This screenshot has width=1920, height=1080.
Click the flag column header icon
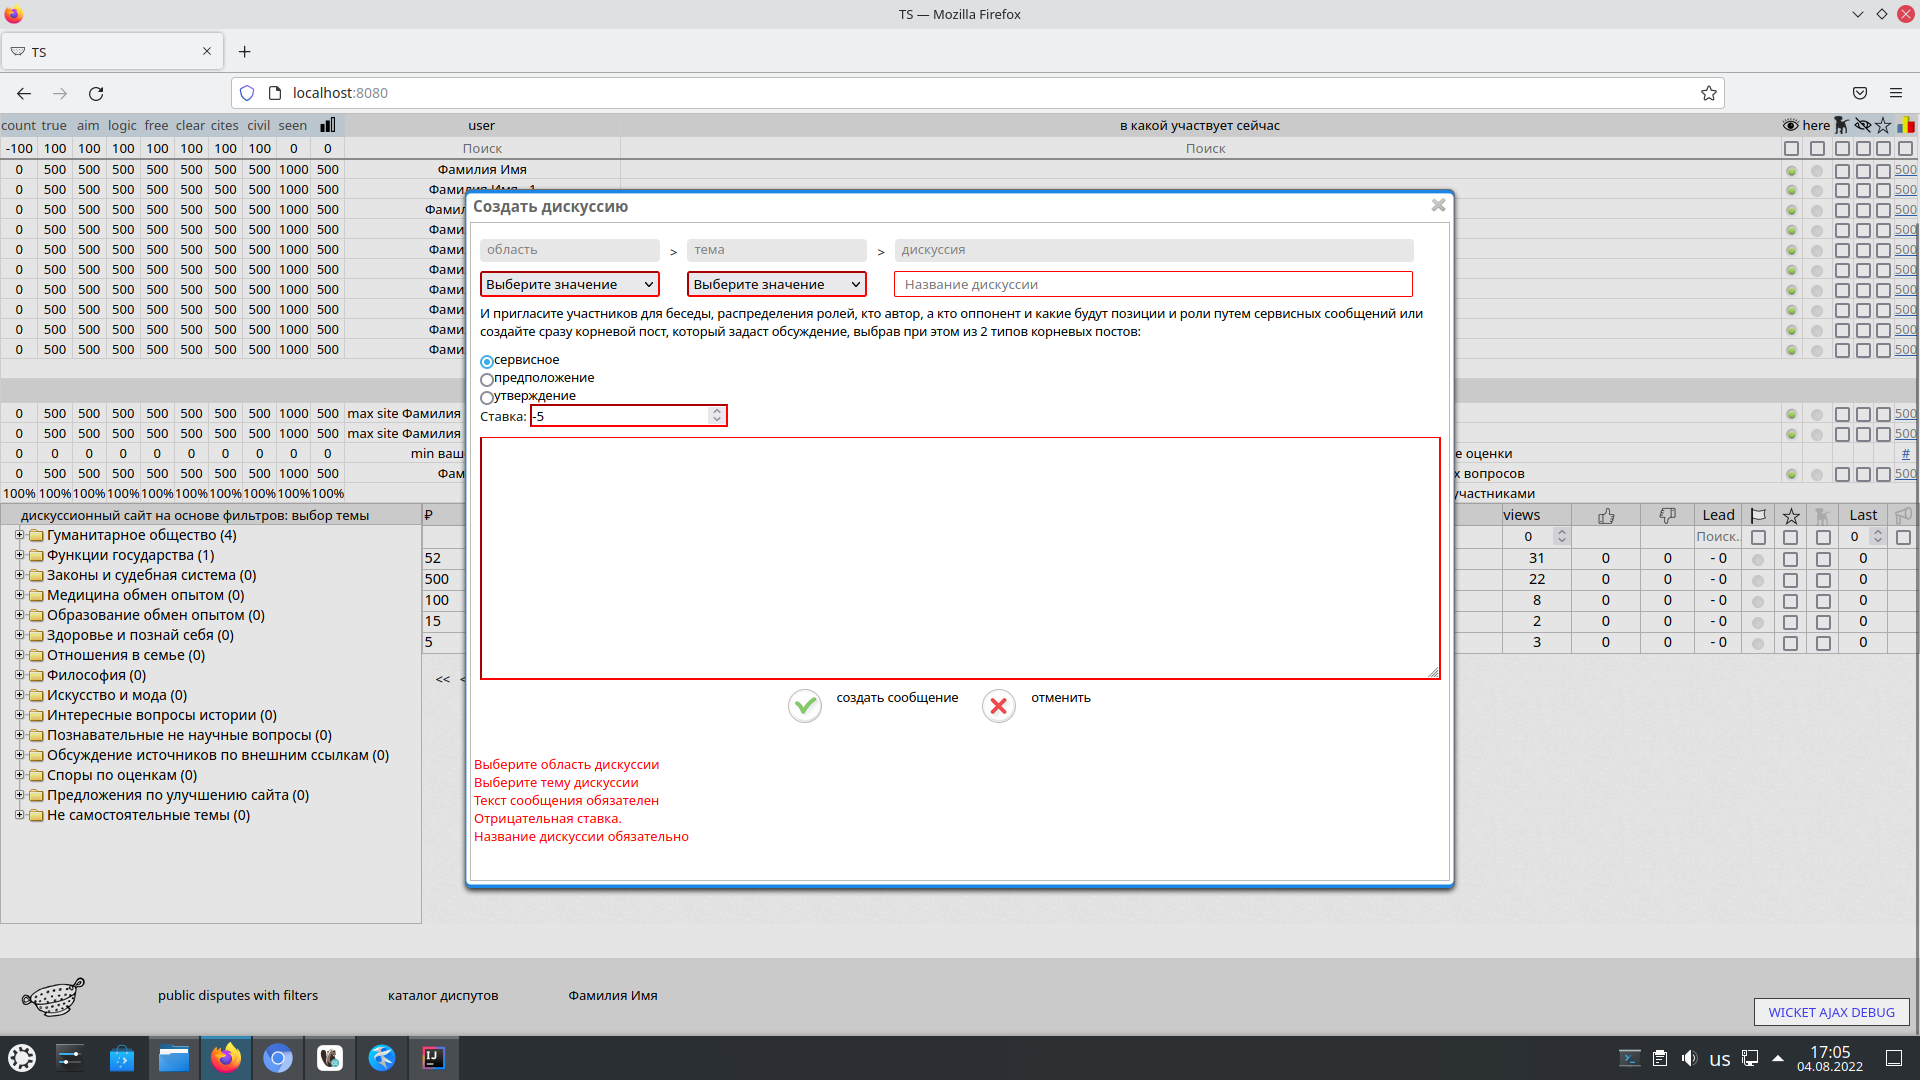1758,516
